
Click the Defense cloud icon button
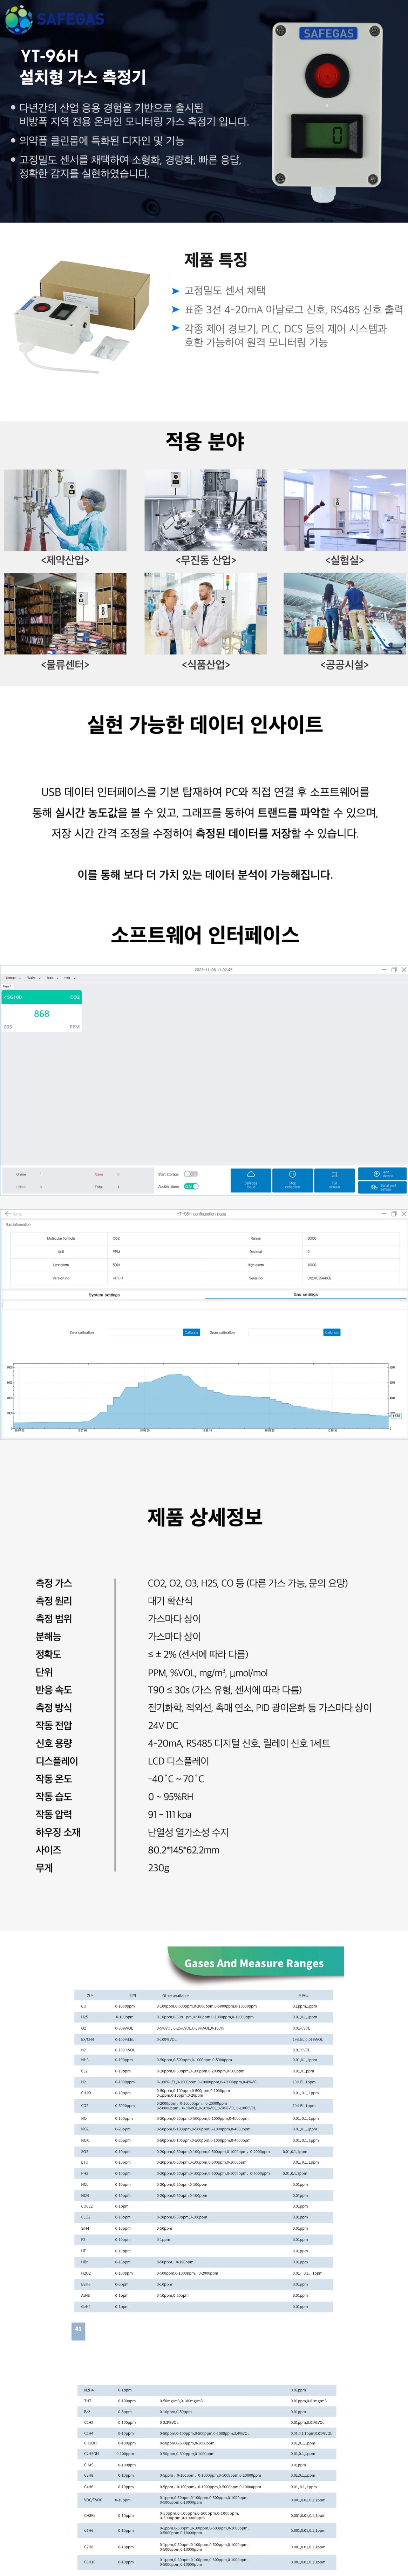coord(251,1174)
